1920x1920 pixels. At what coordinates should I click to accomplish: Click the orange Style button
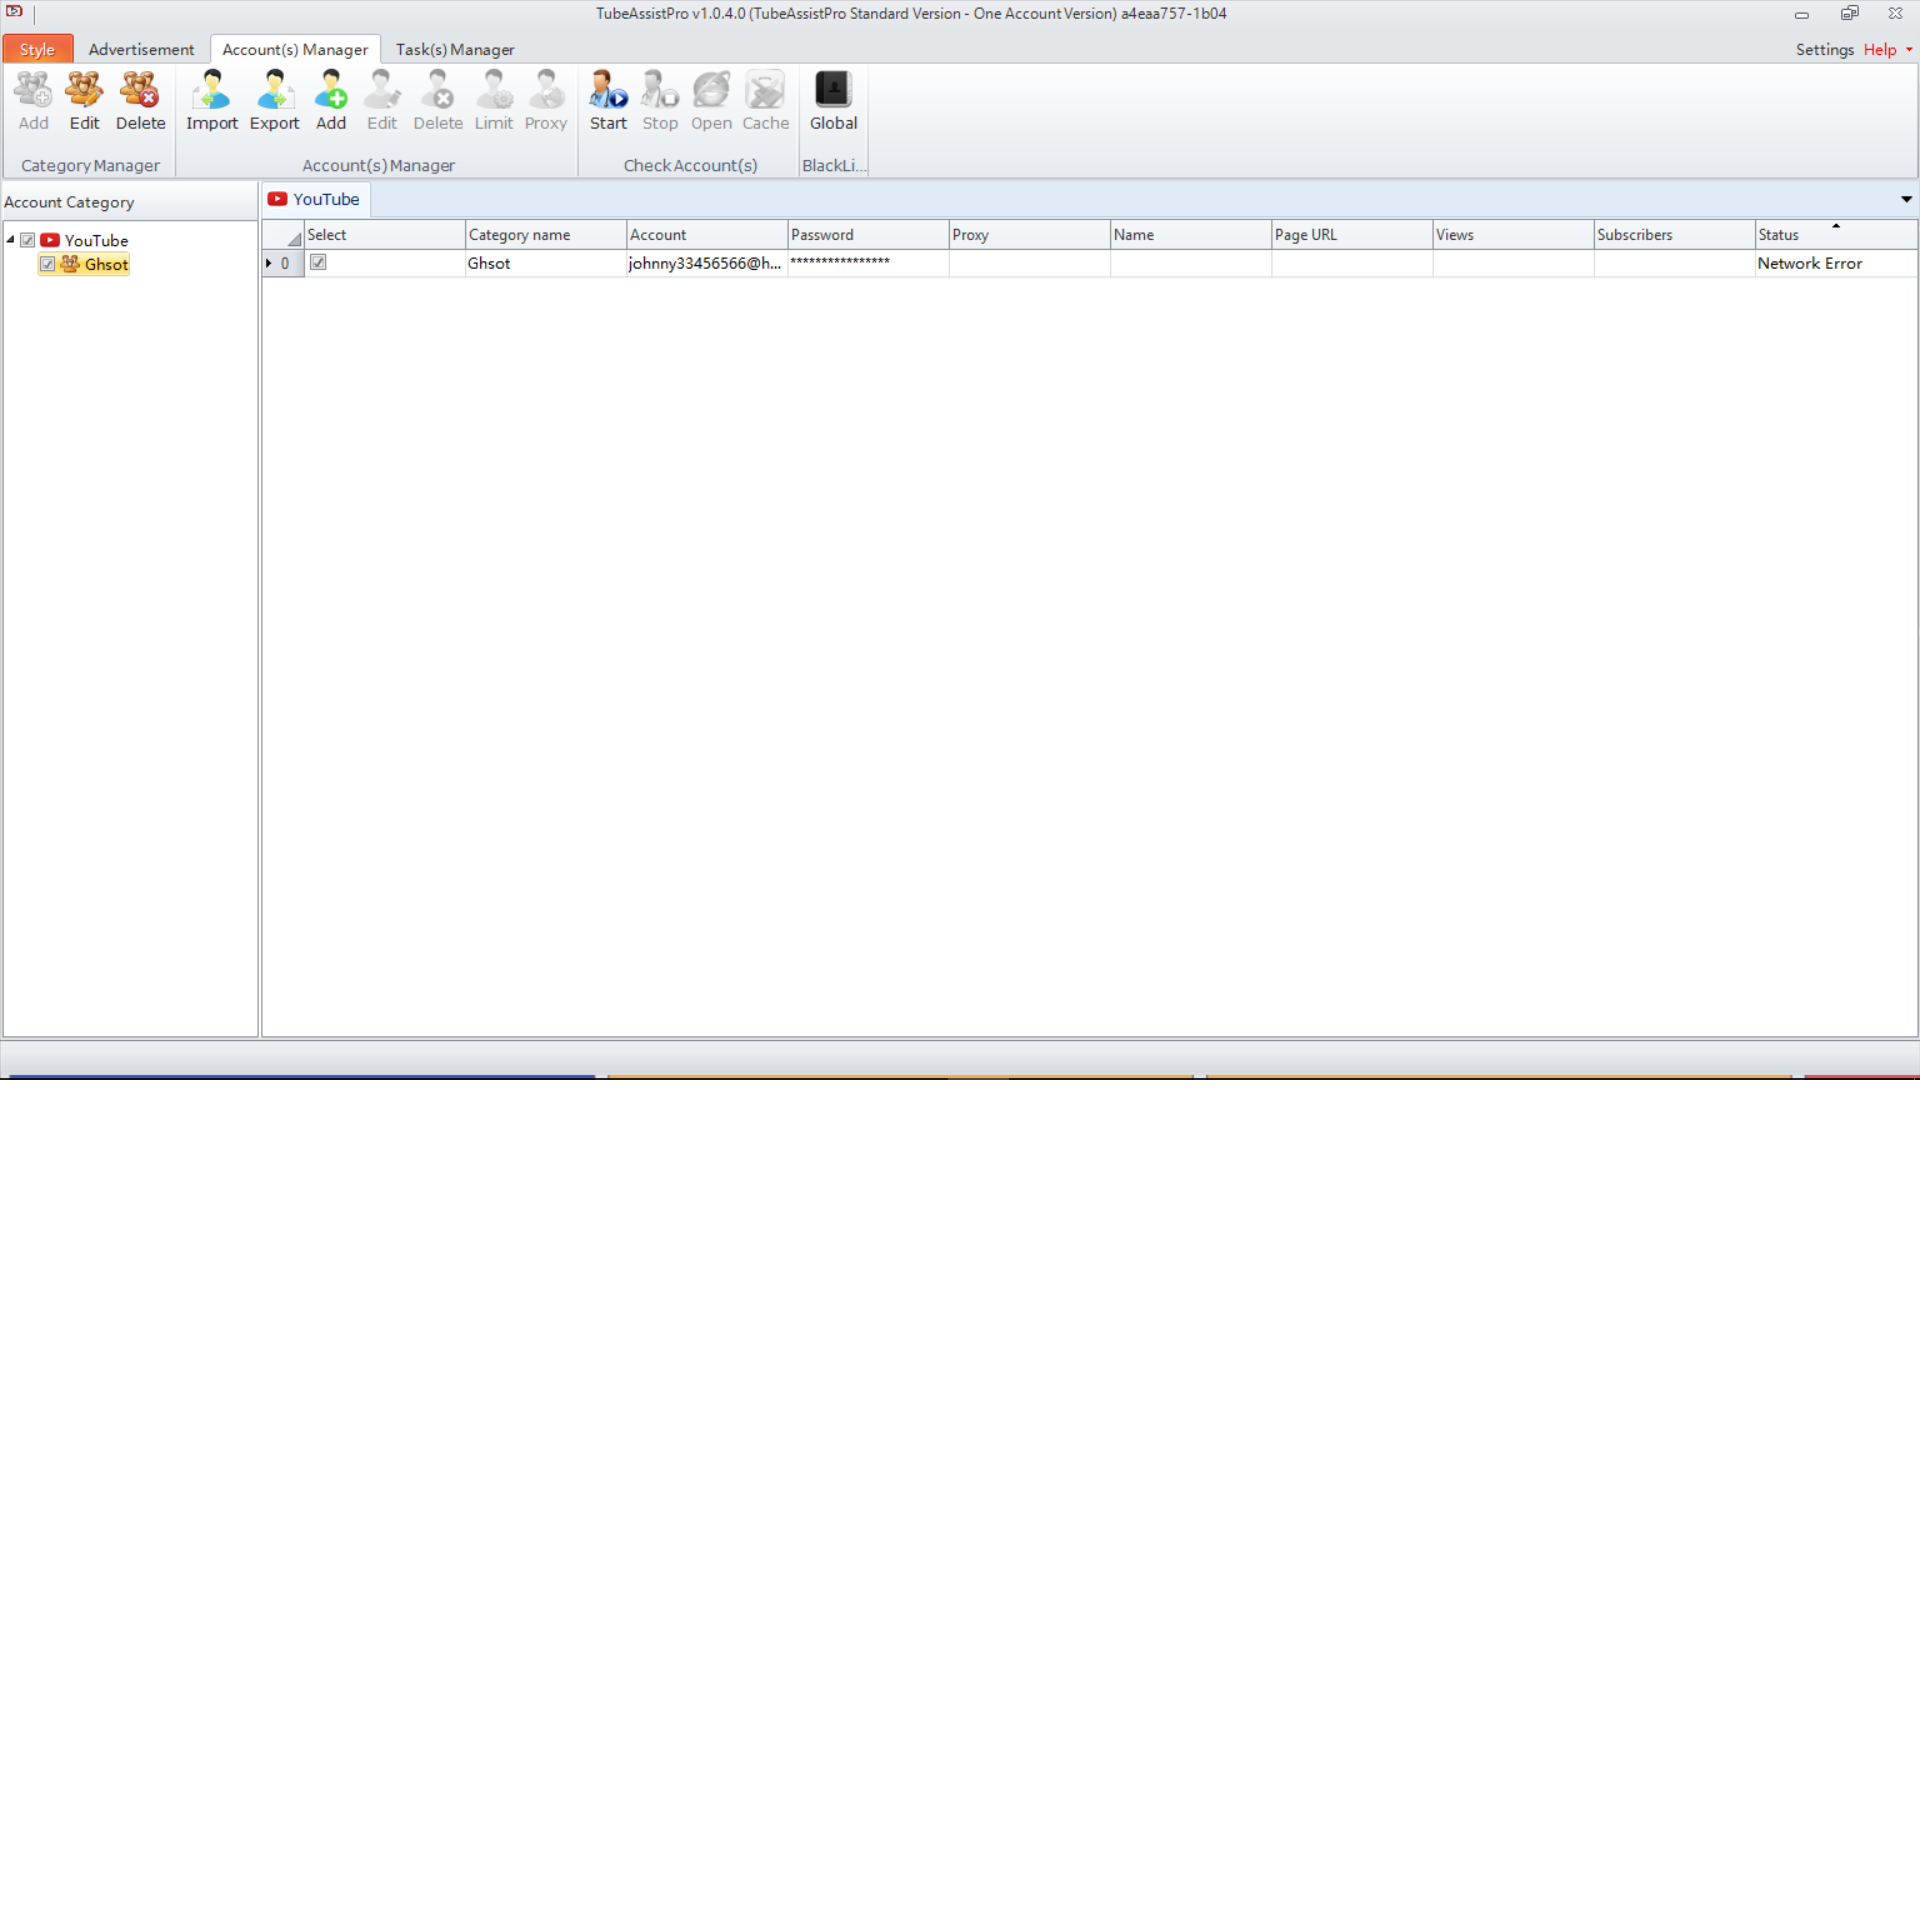37,50
